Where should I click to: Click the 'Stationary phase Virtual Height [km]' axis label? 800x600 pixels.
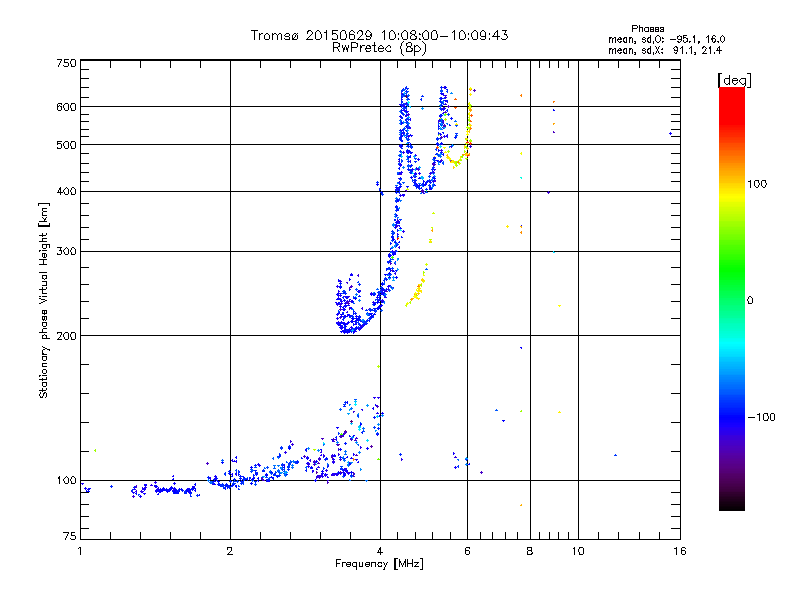44,300
